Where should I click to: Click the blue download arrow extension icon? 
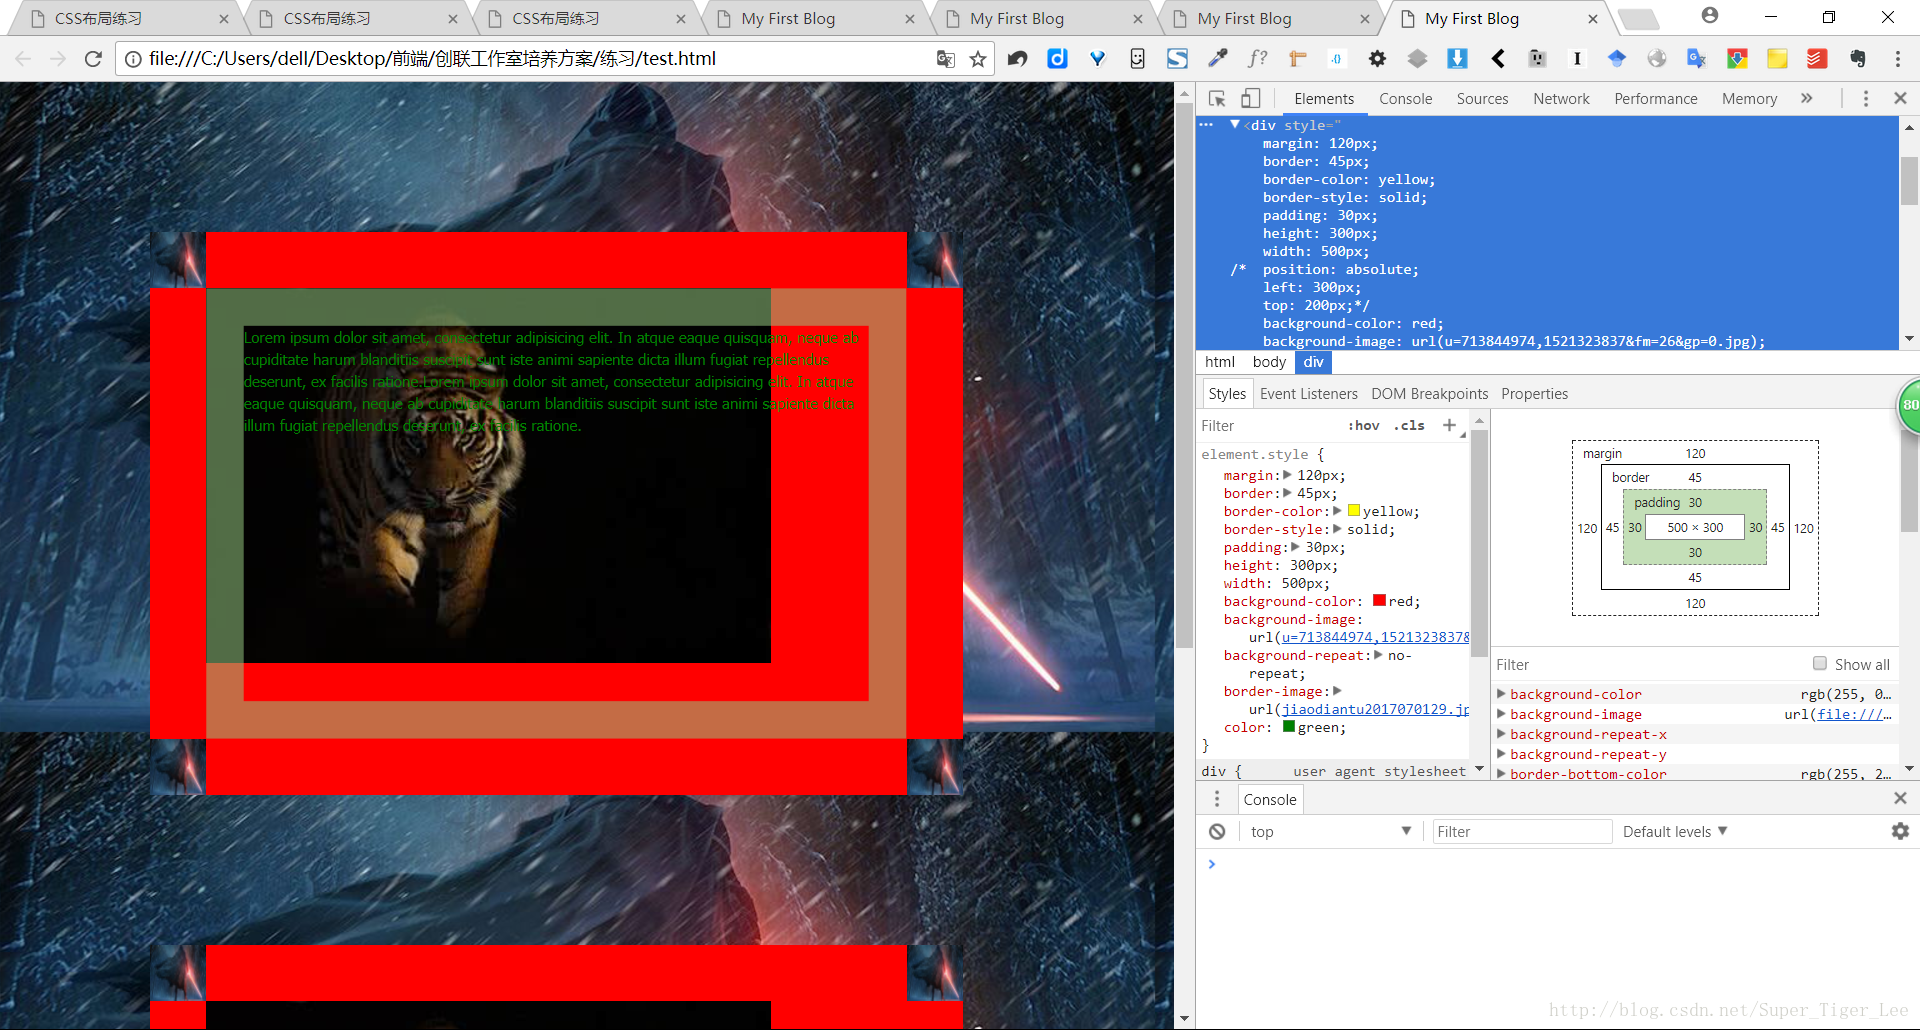[x=1457, y=59]
